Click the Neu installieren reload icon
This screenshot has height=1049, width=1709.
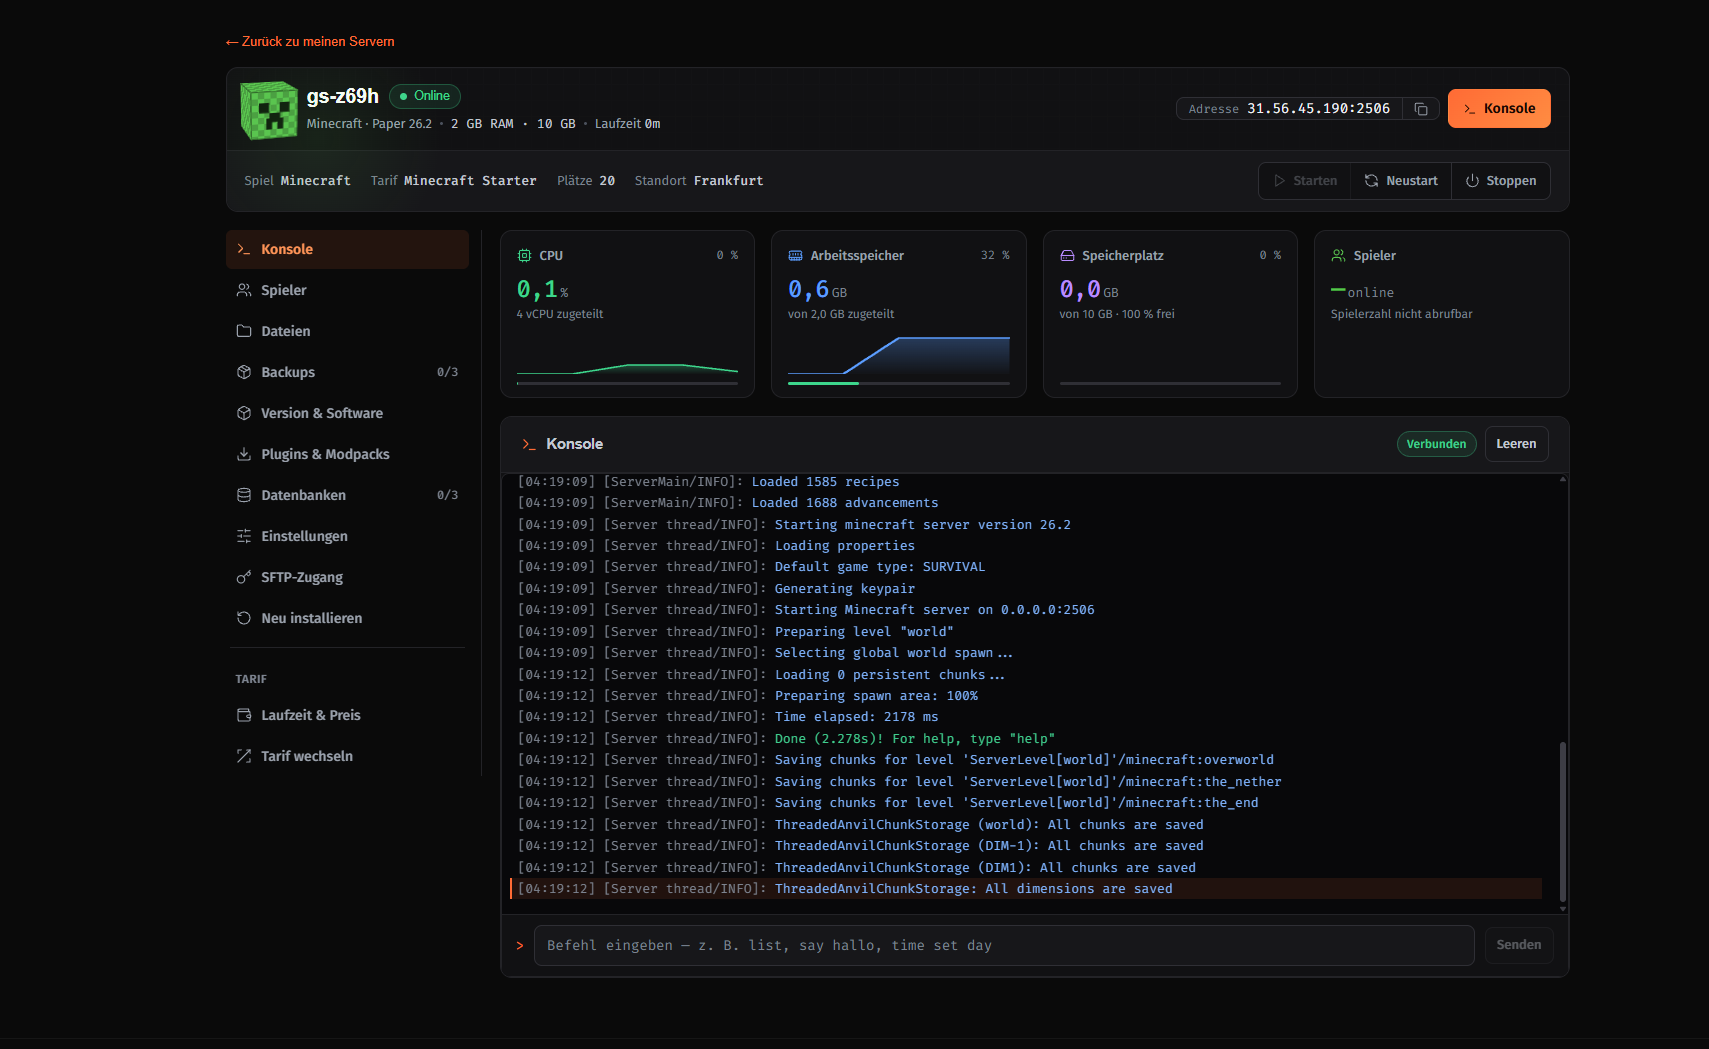(244, 618)
